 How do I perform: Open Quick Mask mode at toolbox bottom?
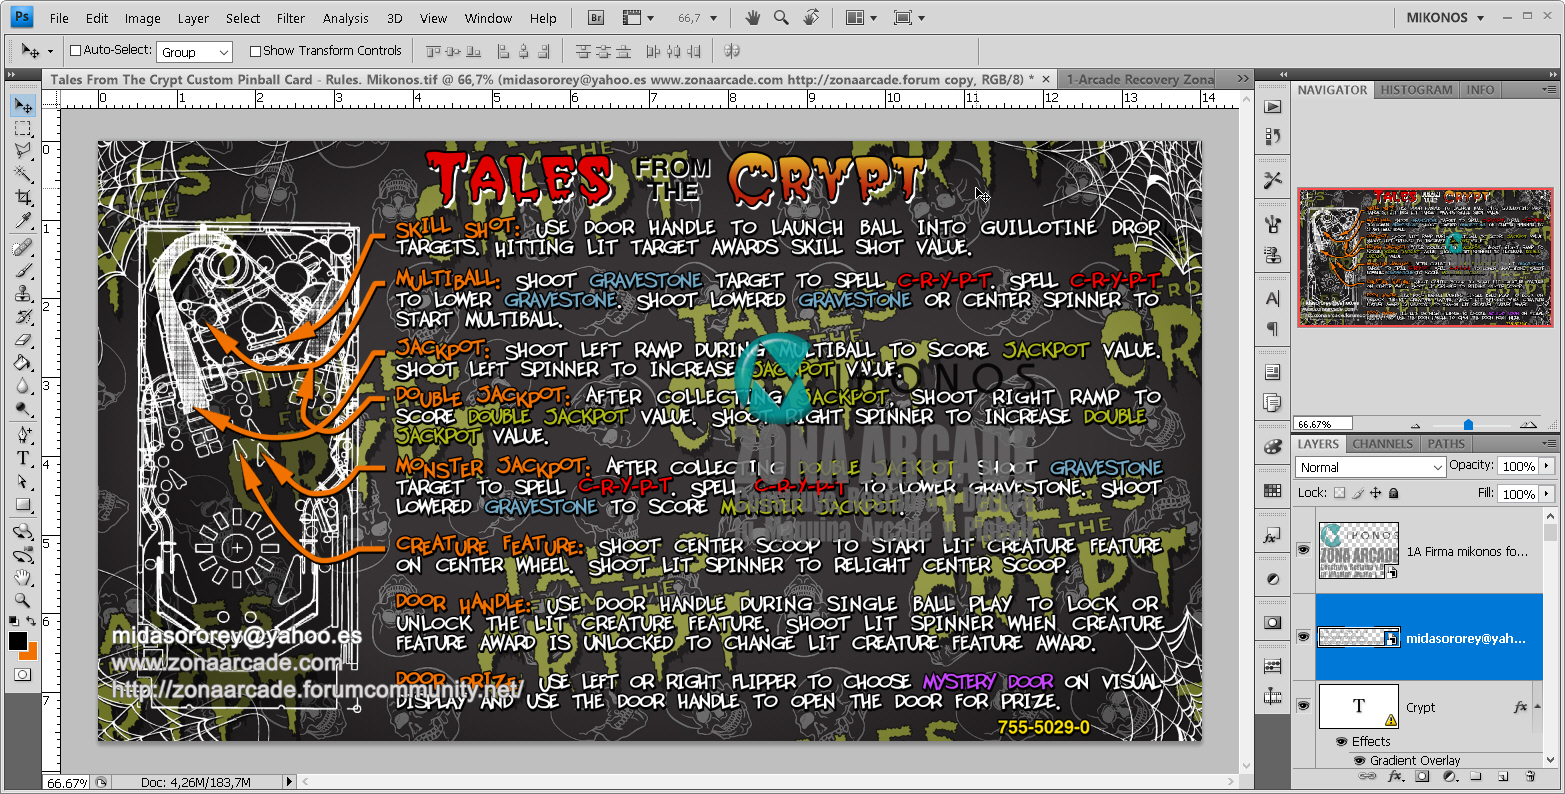pos(22,673)
